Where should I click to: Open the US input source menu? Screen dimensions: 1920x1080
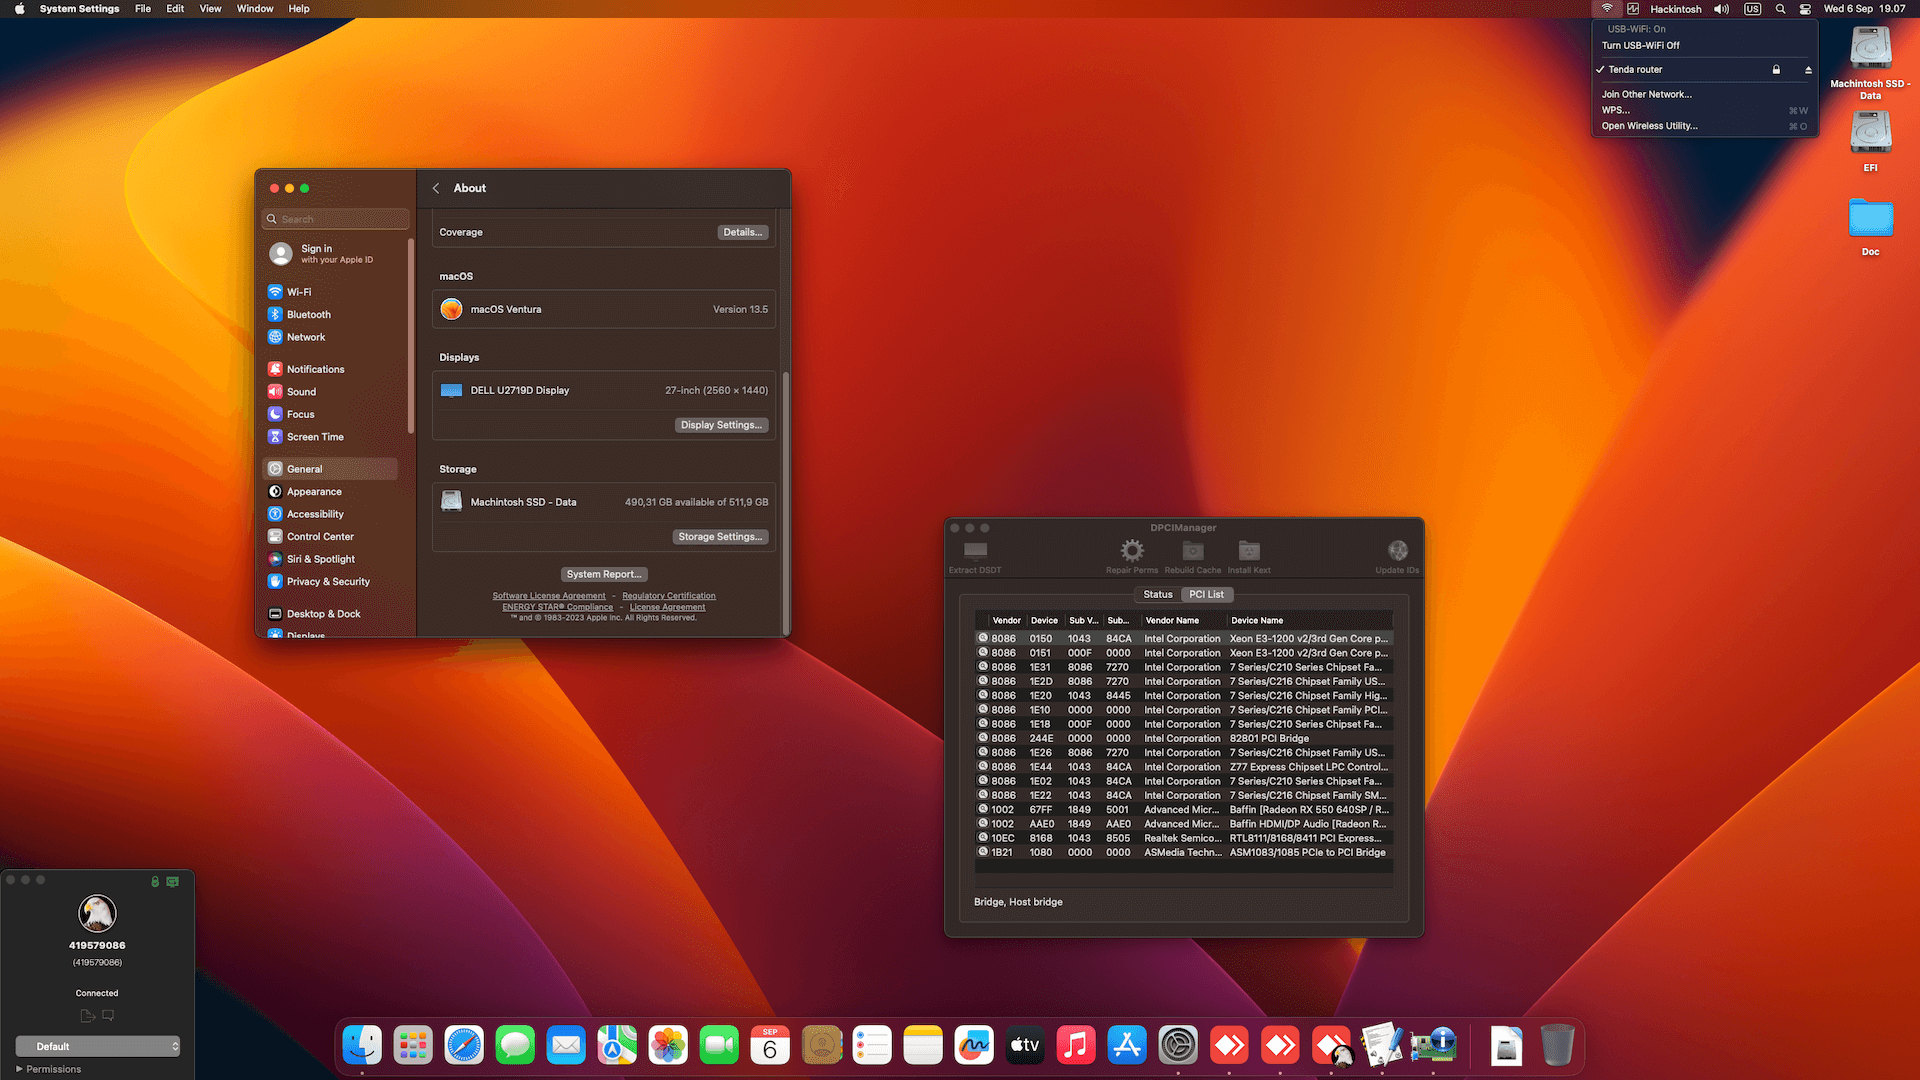tap(1752, 8)
